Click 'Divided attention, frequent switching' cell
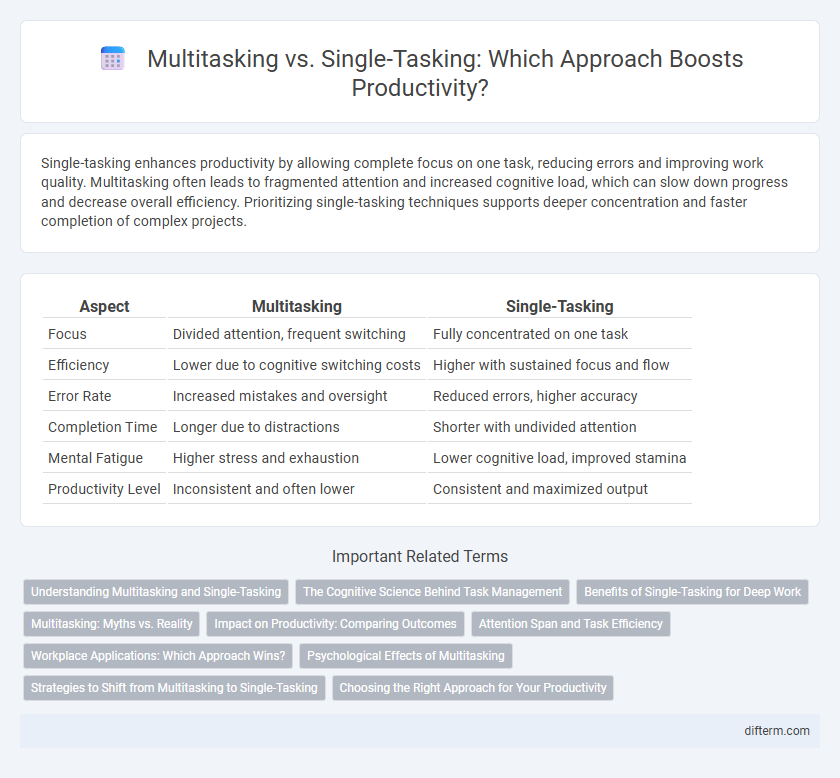The height and width of the screenshot is (778, 840). click(297, 334)
